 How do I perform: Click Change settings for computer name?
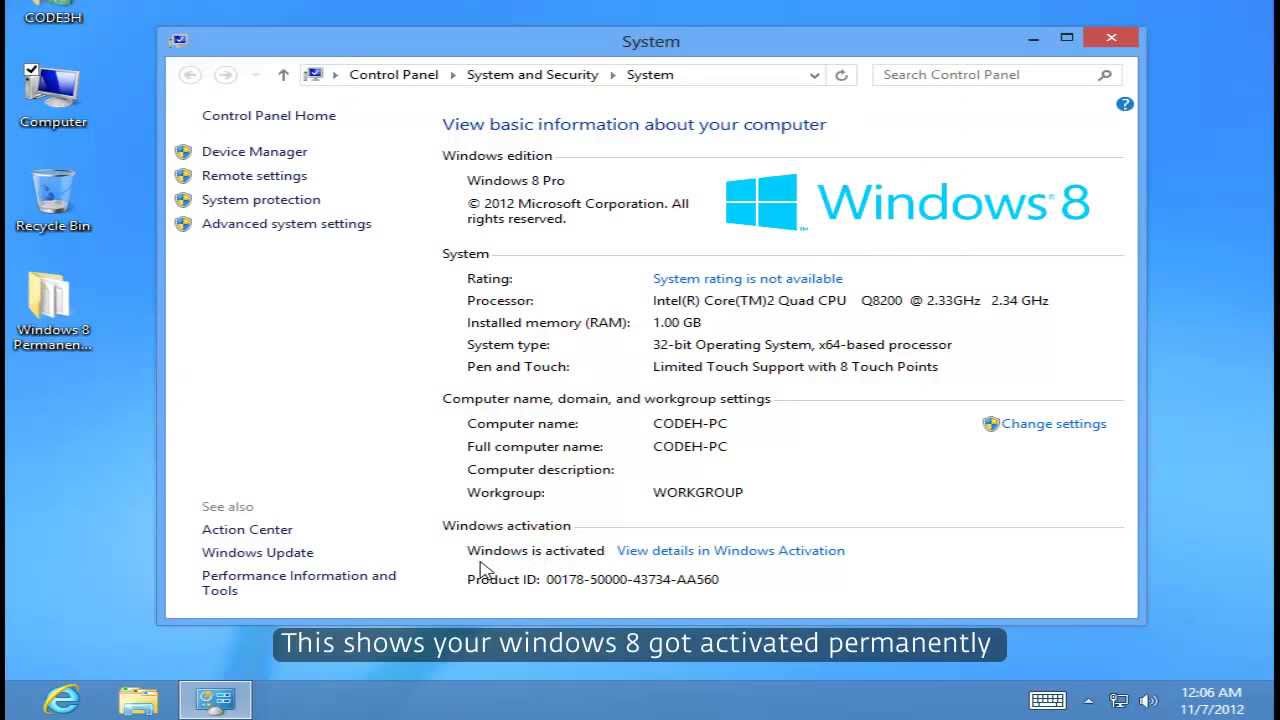click(x=1054, y=424)
